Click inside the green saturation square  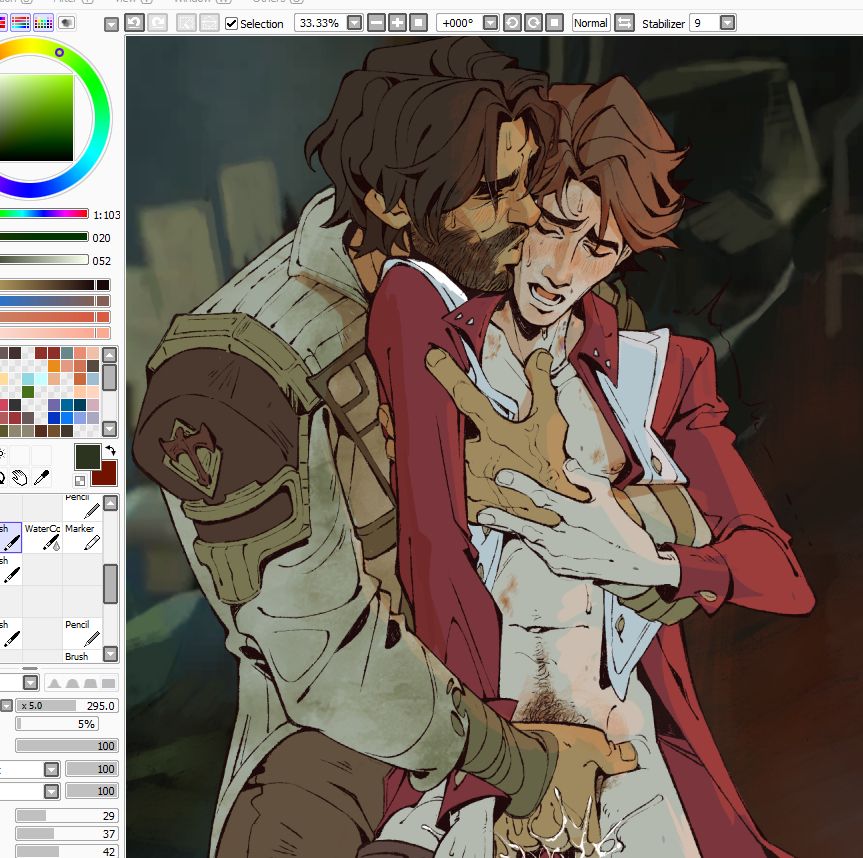coord(36,117)
